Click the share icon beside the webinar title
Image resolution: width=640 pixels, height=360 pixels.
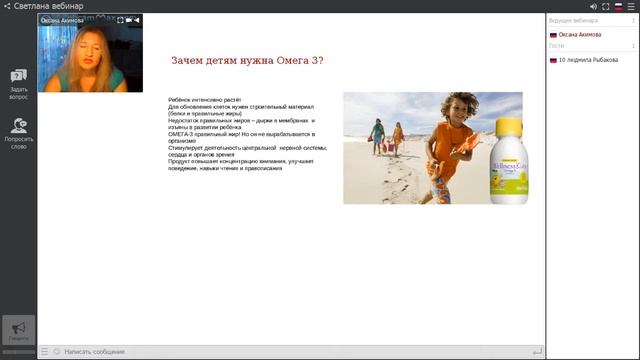point(7,6)
